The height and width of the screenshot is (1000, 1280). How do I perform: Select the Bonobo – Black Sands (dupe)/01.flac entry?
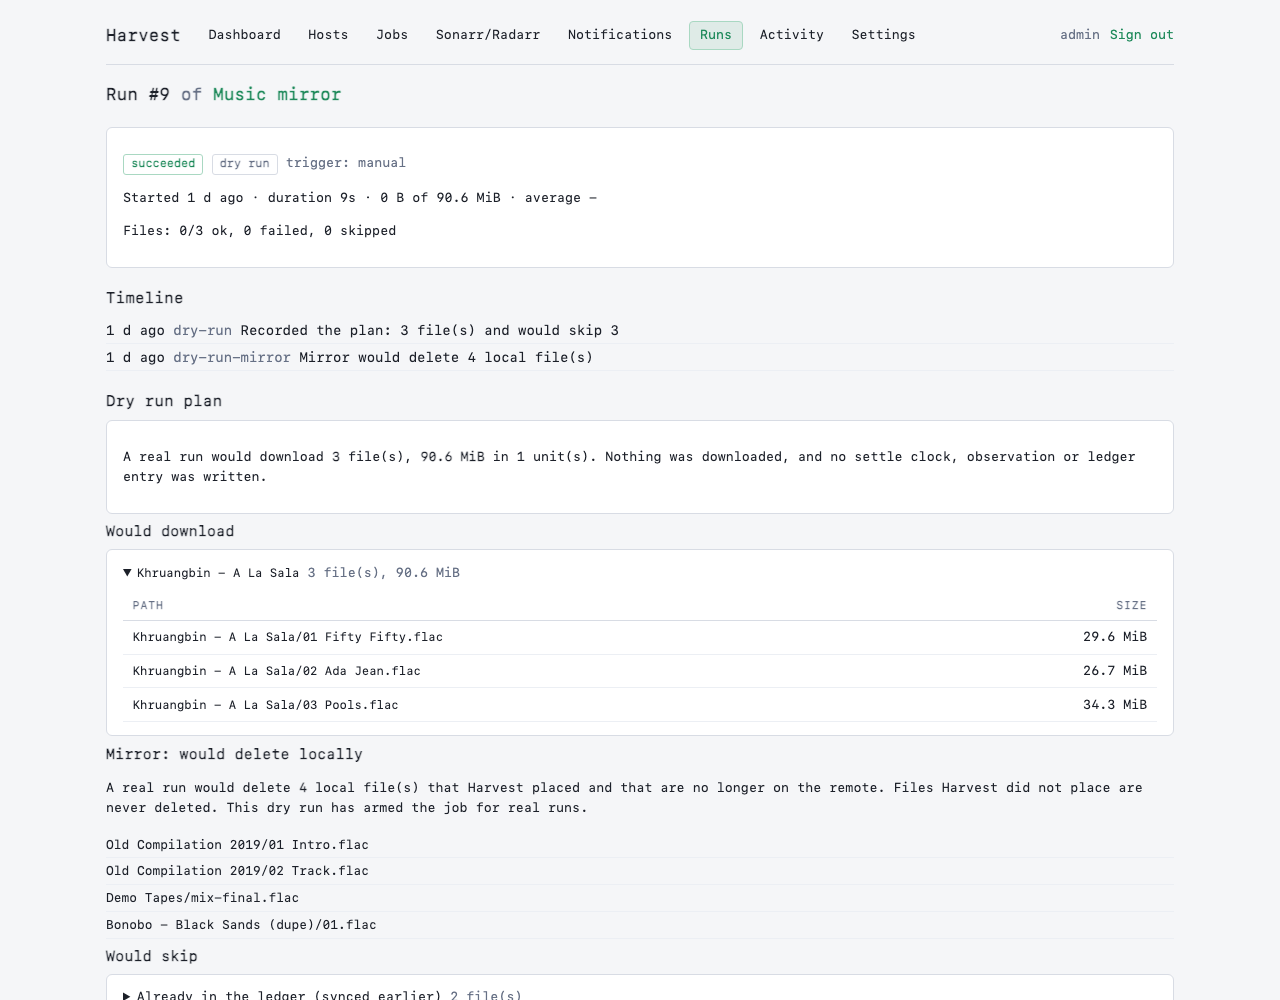pyautogui.click(x=241, y=925)
